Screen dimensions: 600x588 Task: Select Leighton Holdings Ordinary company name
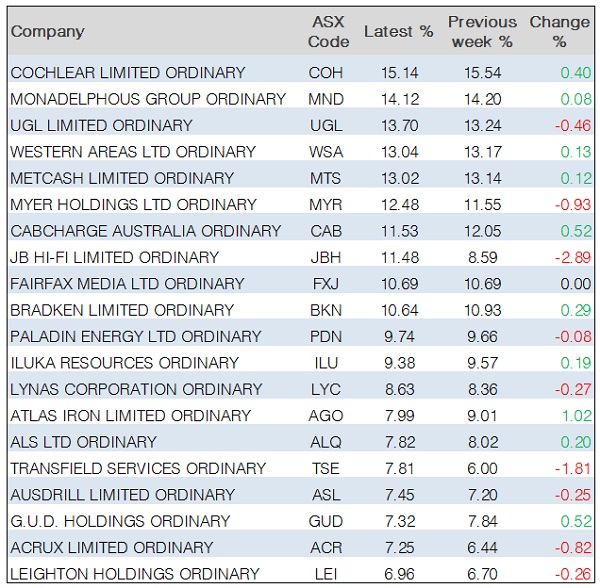(135, 574)
